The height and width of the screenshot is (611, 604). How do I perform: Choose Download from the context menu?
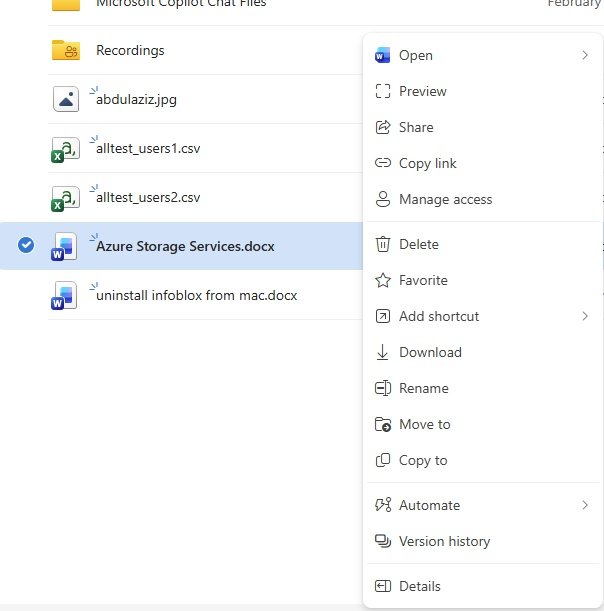(x=482, y=352)
